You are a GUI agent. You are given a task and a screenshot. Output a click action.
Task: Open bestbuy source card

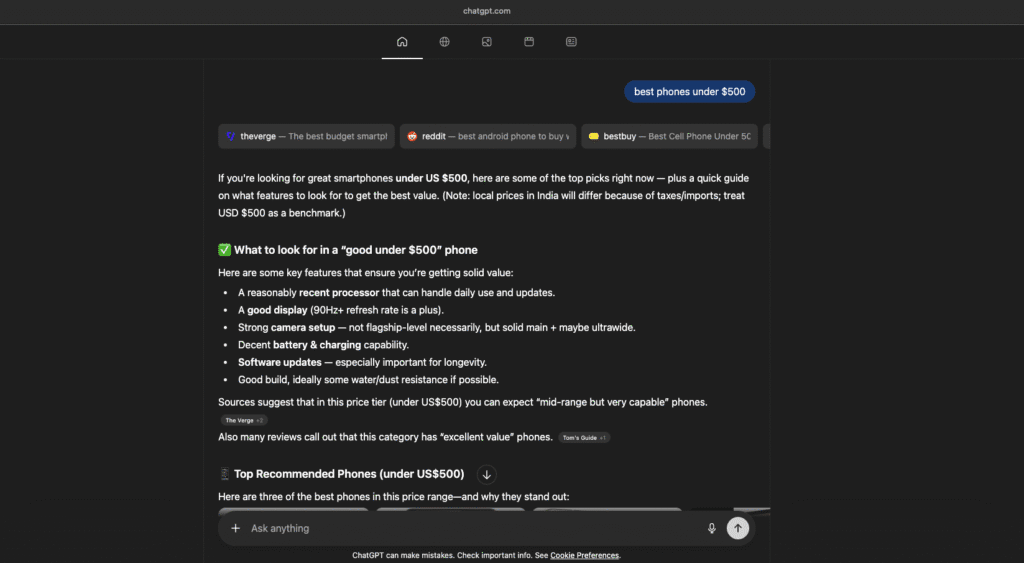[x=669, y=137]
